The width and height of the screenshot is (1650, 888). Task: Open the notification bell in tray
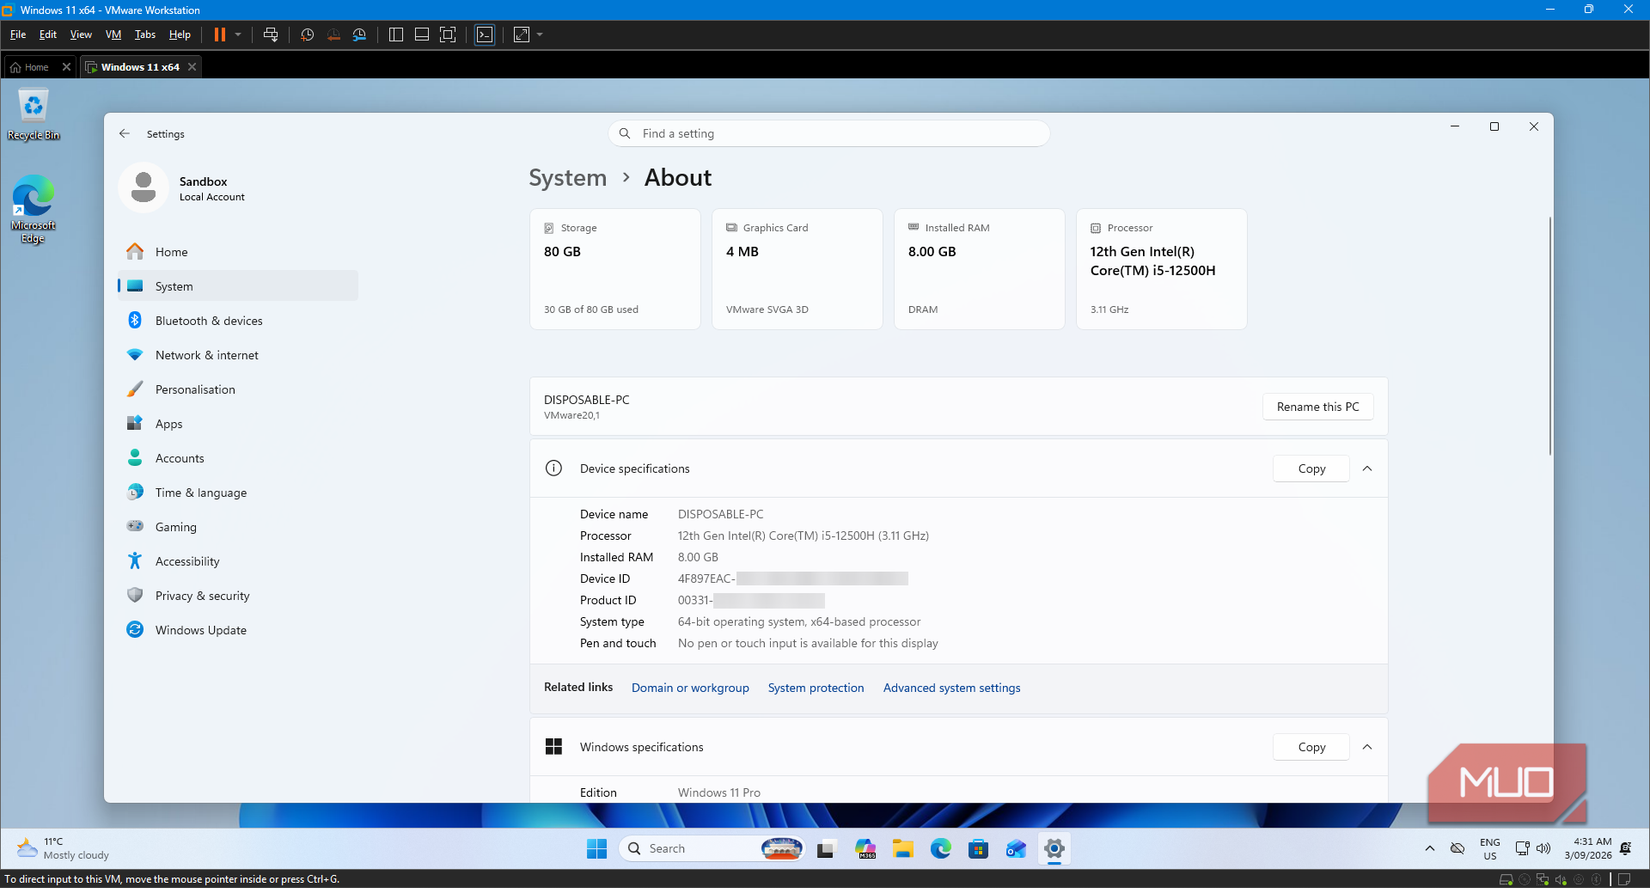point(1626,849)
